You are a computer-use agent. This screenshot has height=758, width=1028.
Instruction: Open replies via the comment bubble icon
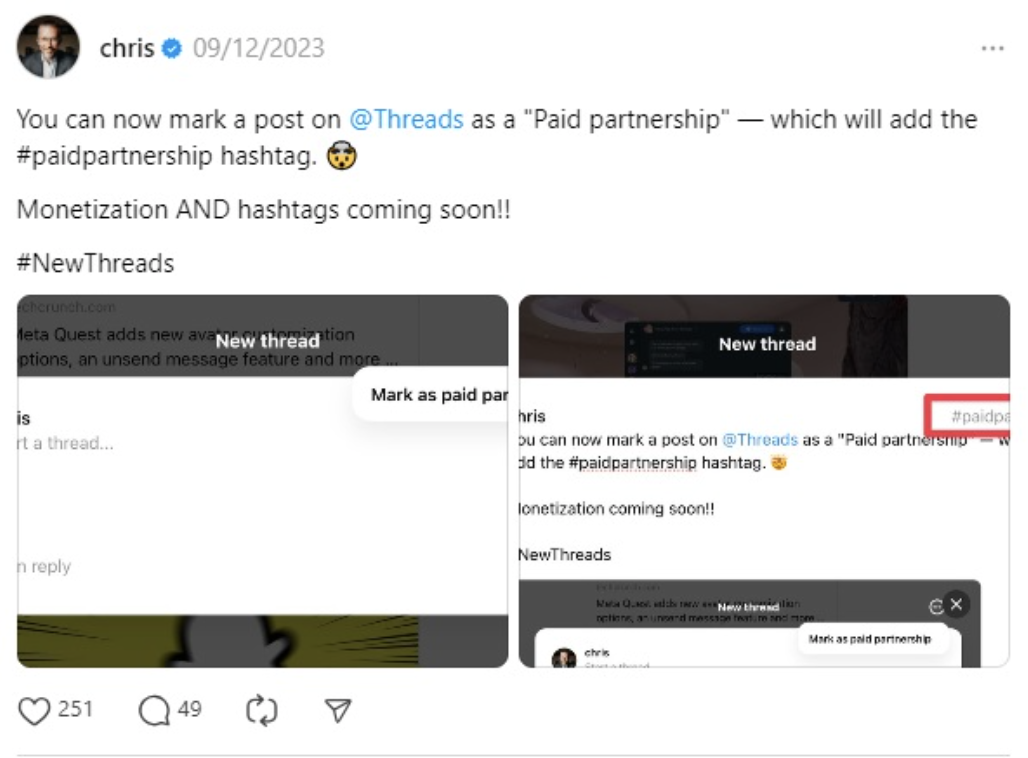point(154,710)
